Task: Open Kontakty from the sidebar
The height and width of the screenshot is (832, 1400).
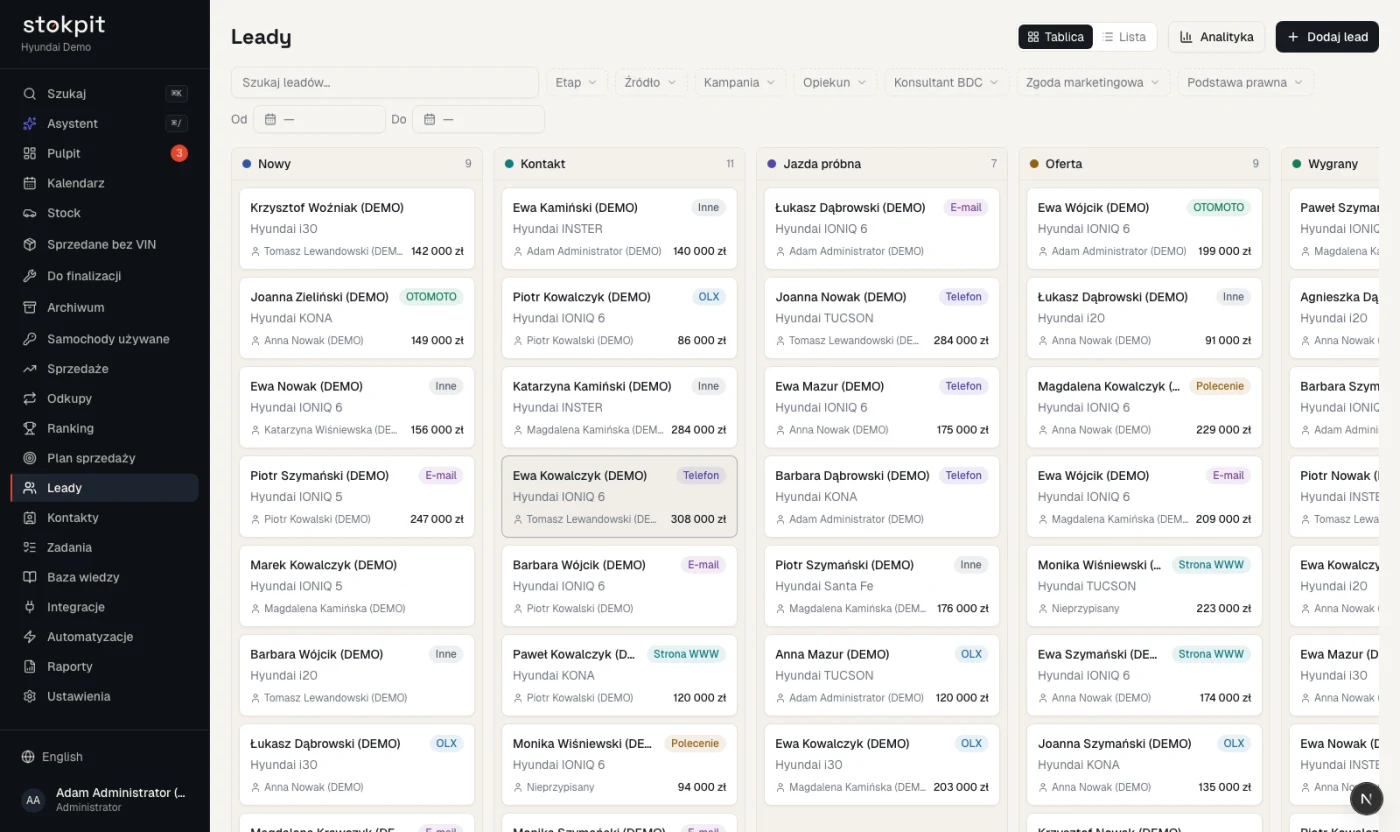Action: pyautogui.click(x=104, y=518)
